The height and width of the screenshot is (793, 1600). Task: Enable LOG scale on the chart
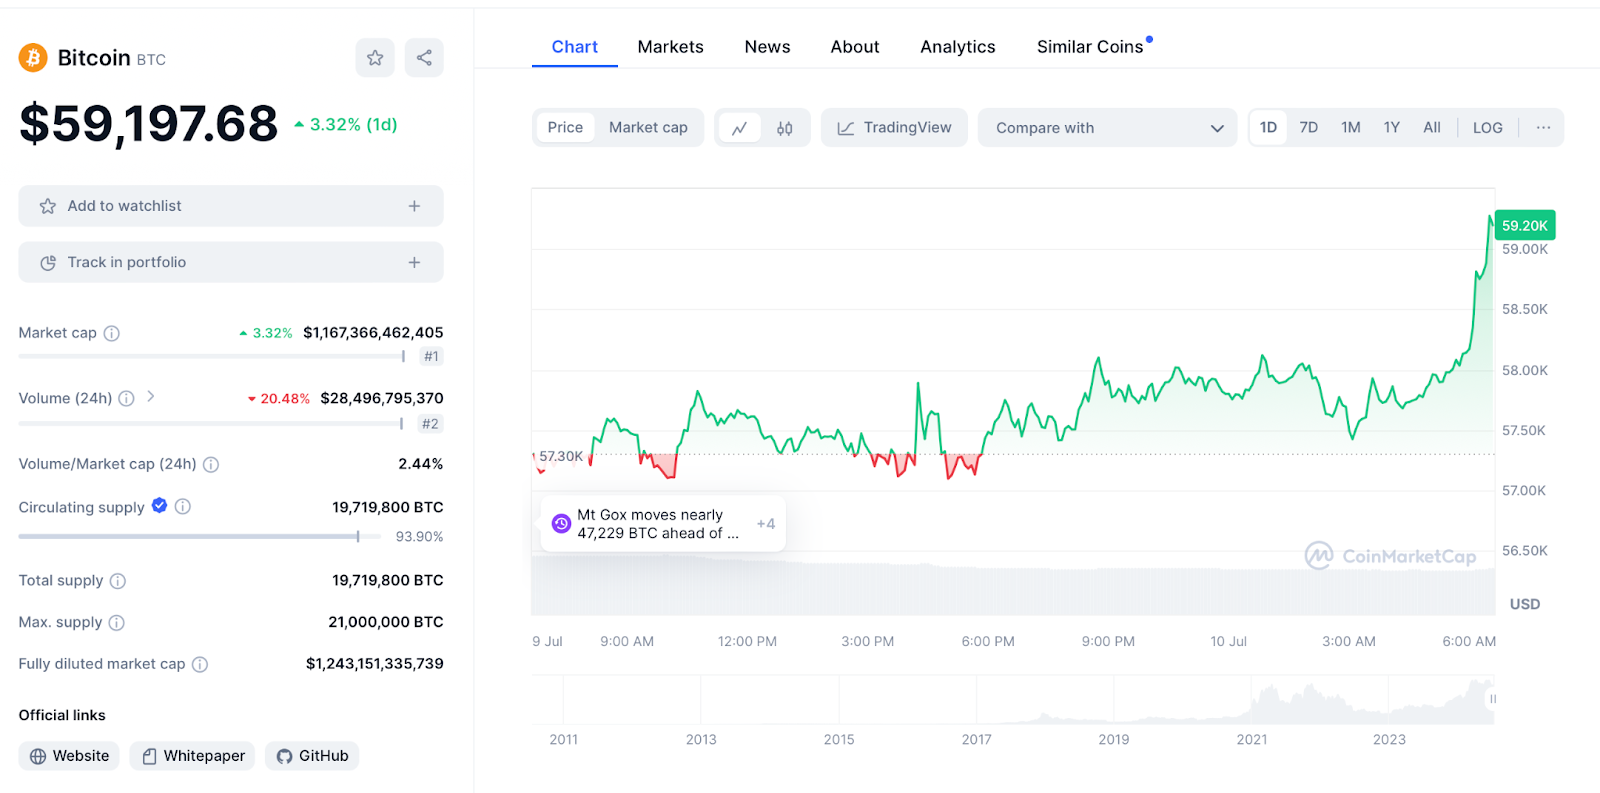tap(1487, 128)
